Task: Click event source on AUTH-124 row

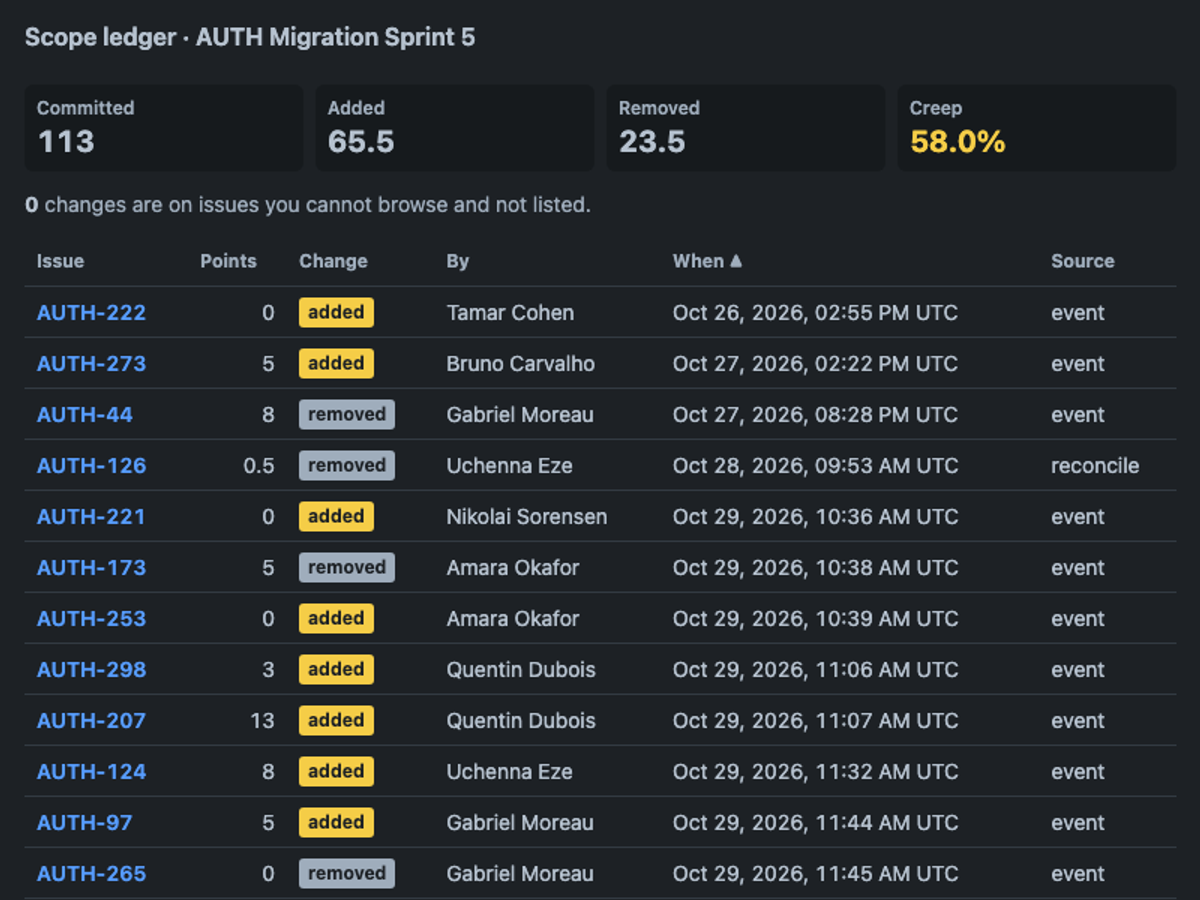Action: [x=1078, y=772]
